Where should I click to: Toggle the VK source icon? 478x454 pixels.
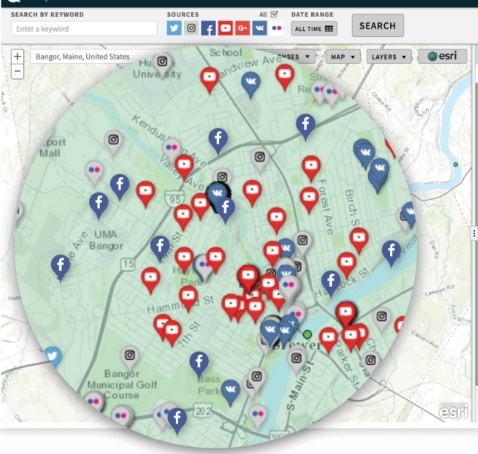[260, 28]
